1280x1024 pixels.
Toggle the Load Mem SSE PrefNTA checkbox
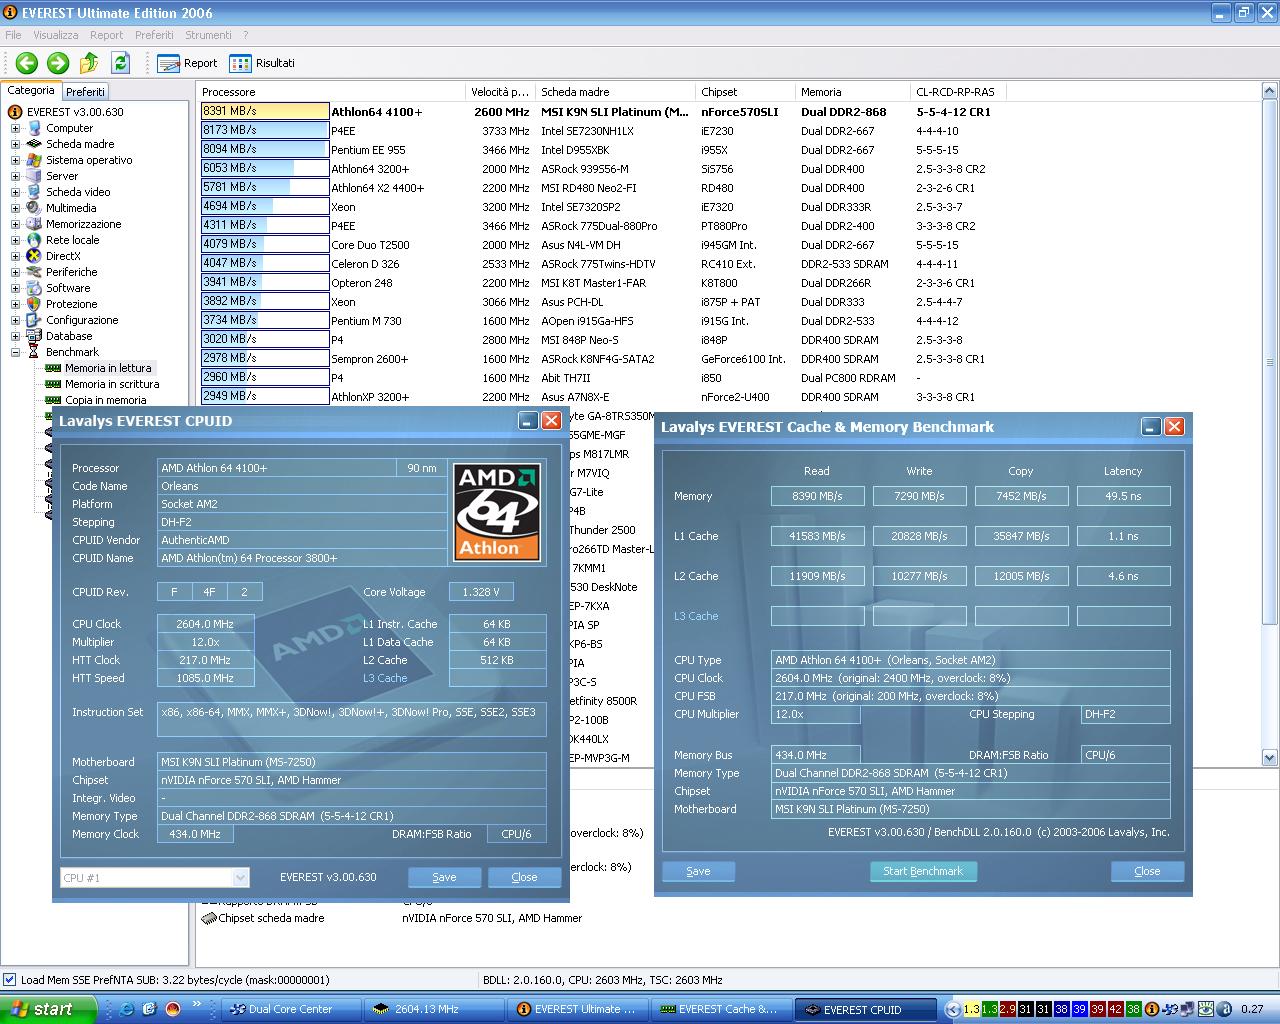click(x=10, y=980)
